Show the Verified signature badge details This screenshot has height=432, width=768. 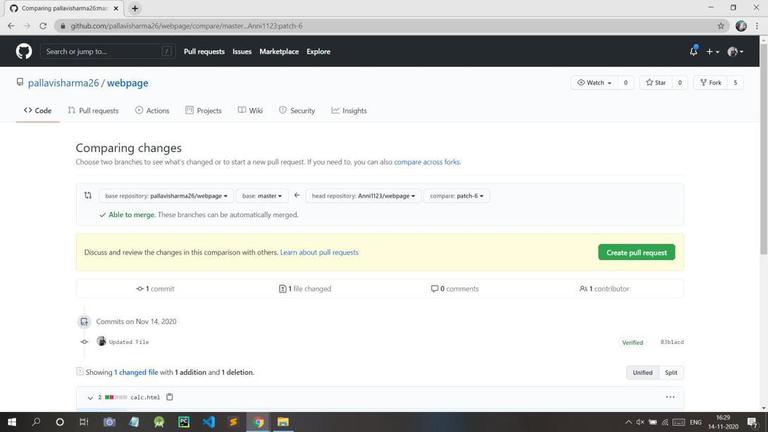pyautogui.click(x=632, y=342)
